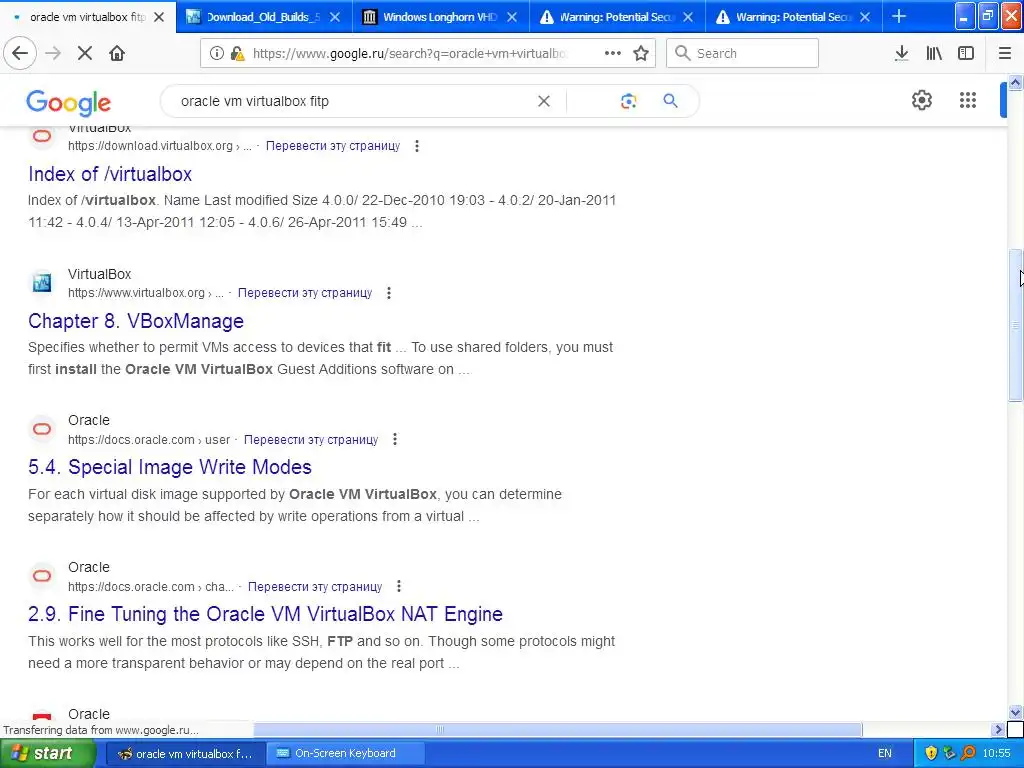Image resolution: width=1024 pixels, height=768 pixels.
Task: Open options dots for Chapter 8 VBoxManage result
Action: click(x=389, y=293)
